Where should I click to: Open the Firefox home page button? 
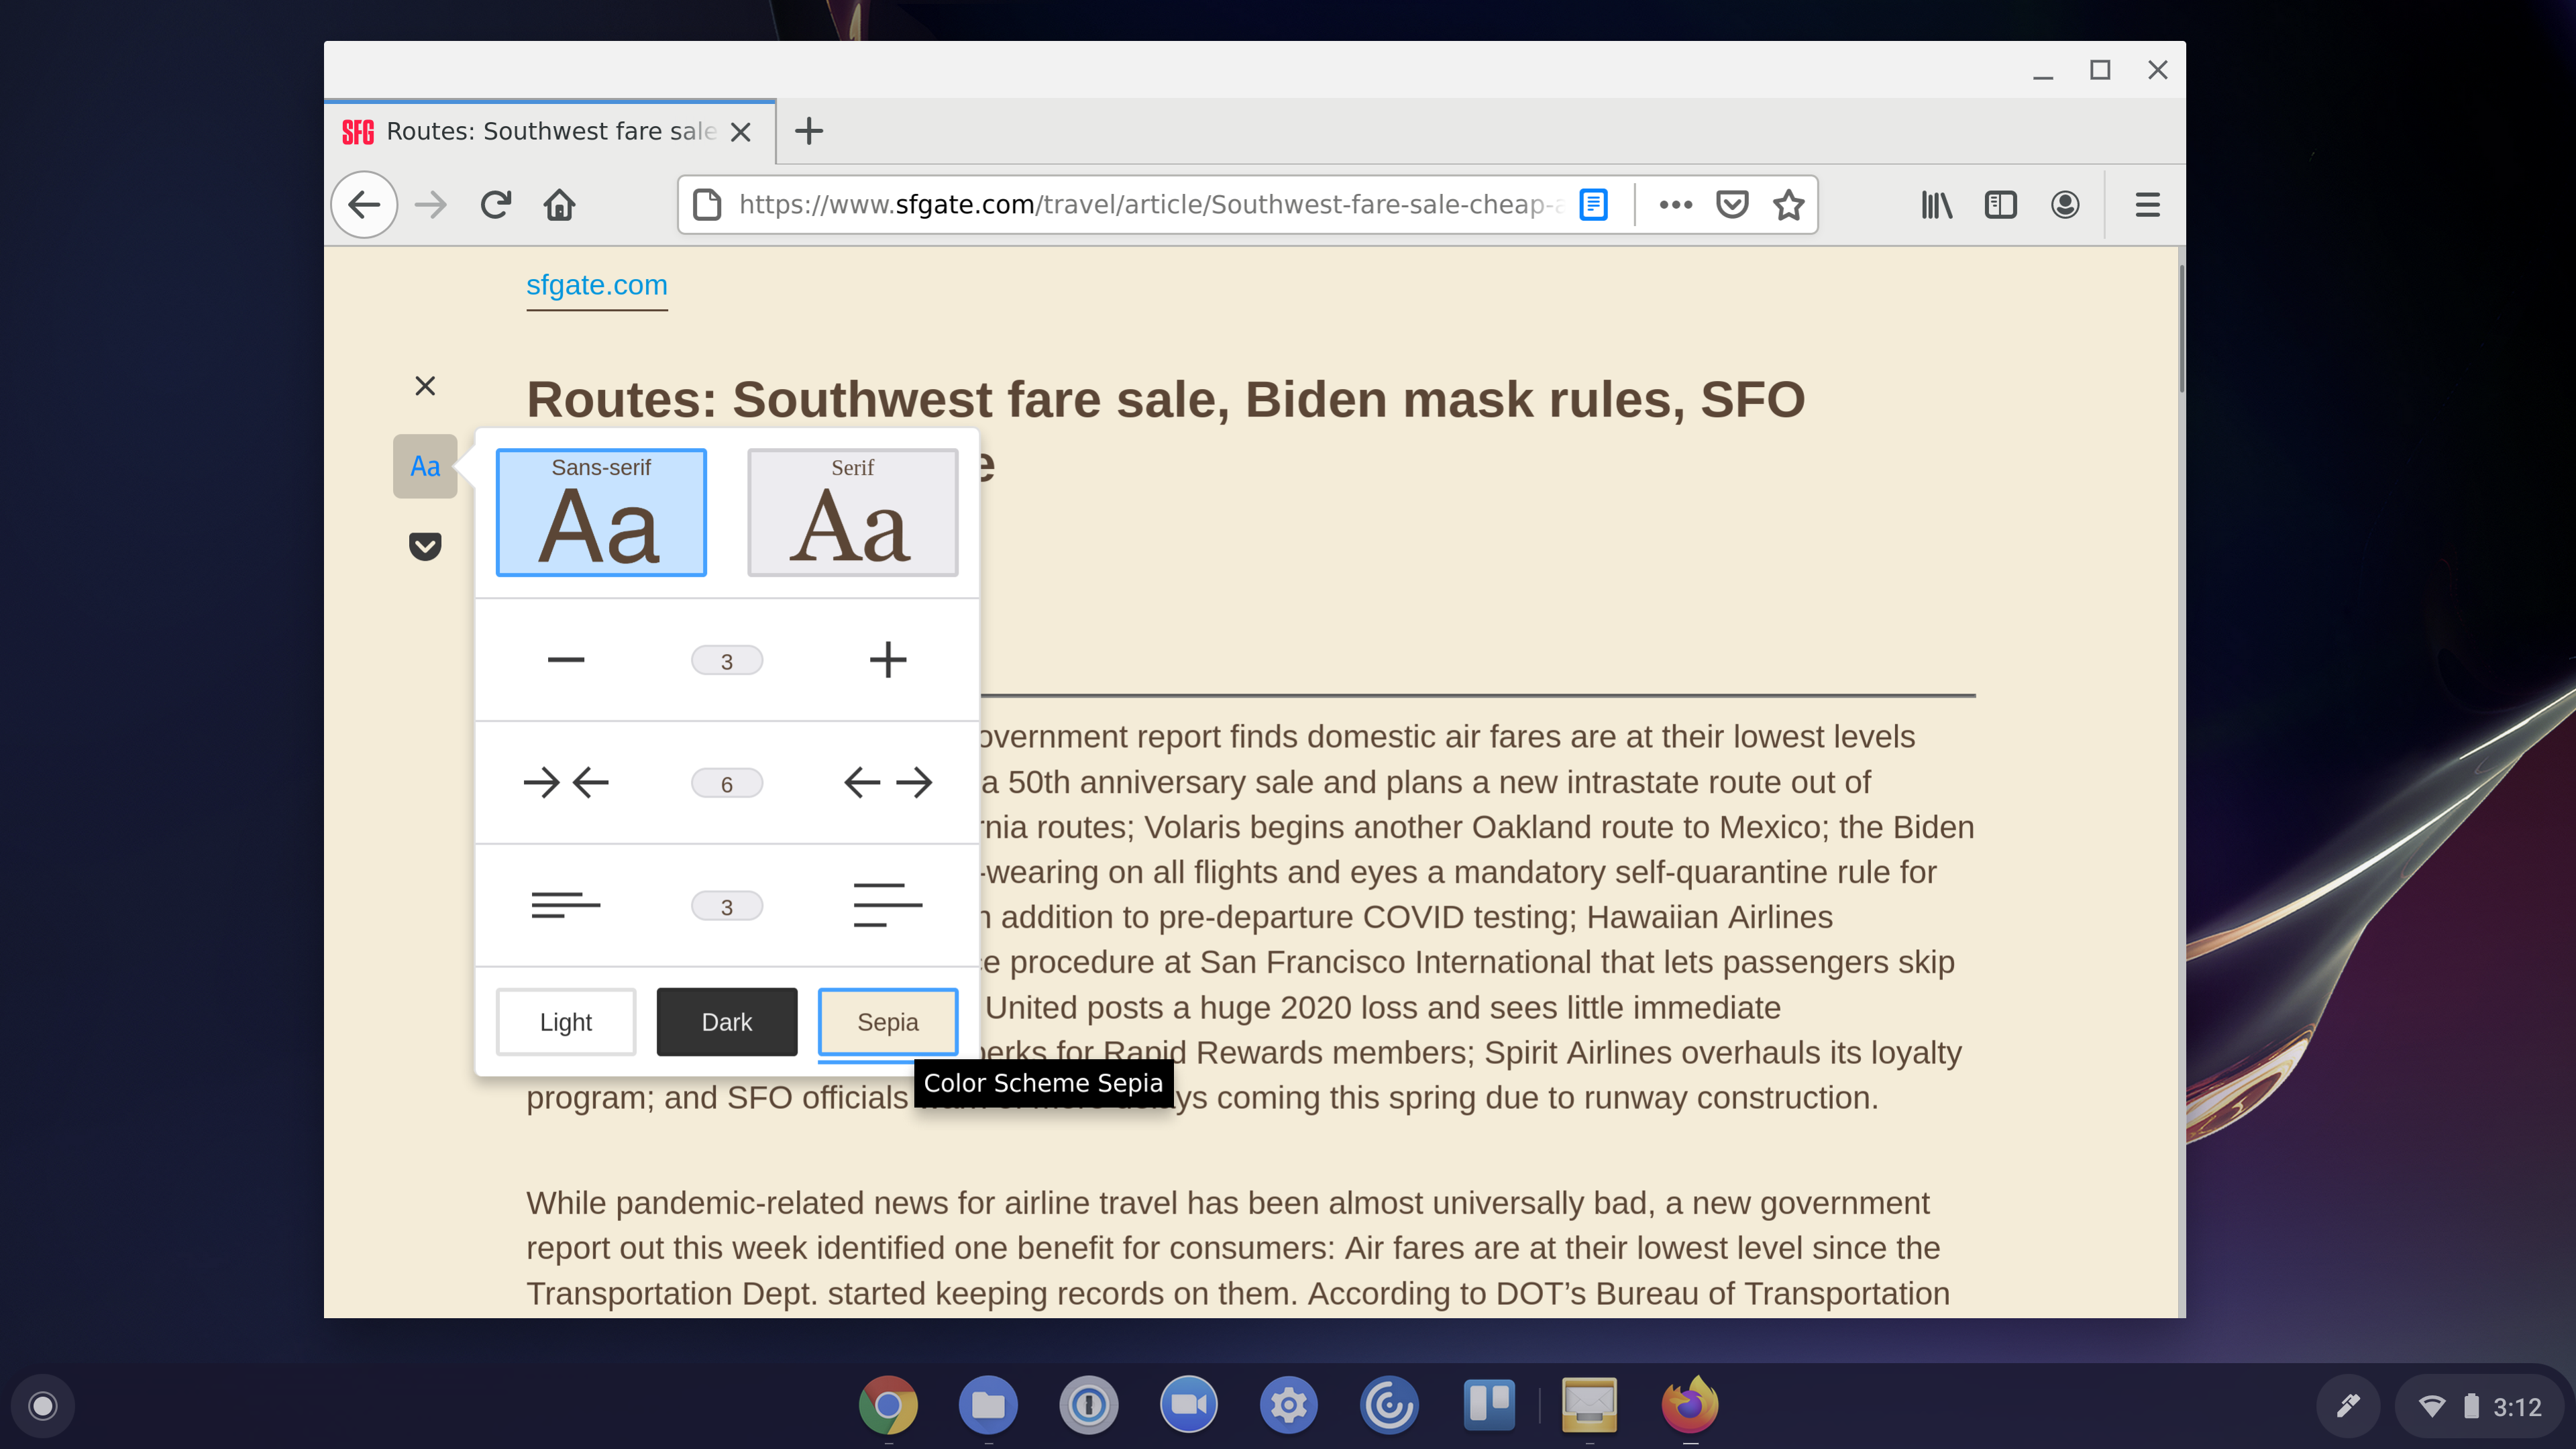pyautogui.click(x=559, y=205)
